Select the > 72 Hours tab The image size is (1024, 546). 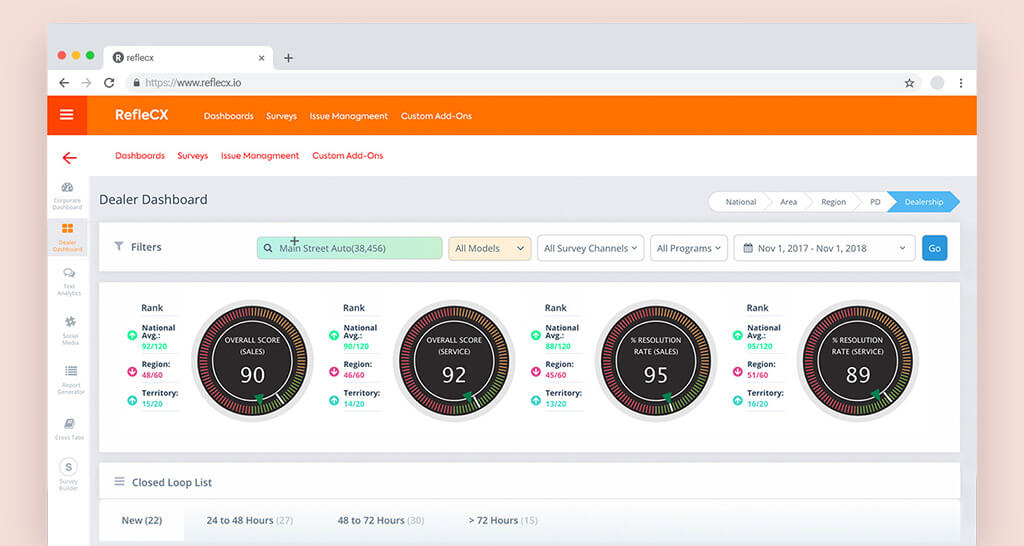pyautogui.click(x=502, y=520)
